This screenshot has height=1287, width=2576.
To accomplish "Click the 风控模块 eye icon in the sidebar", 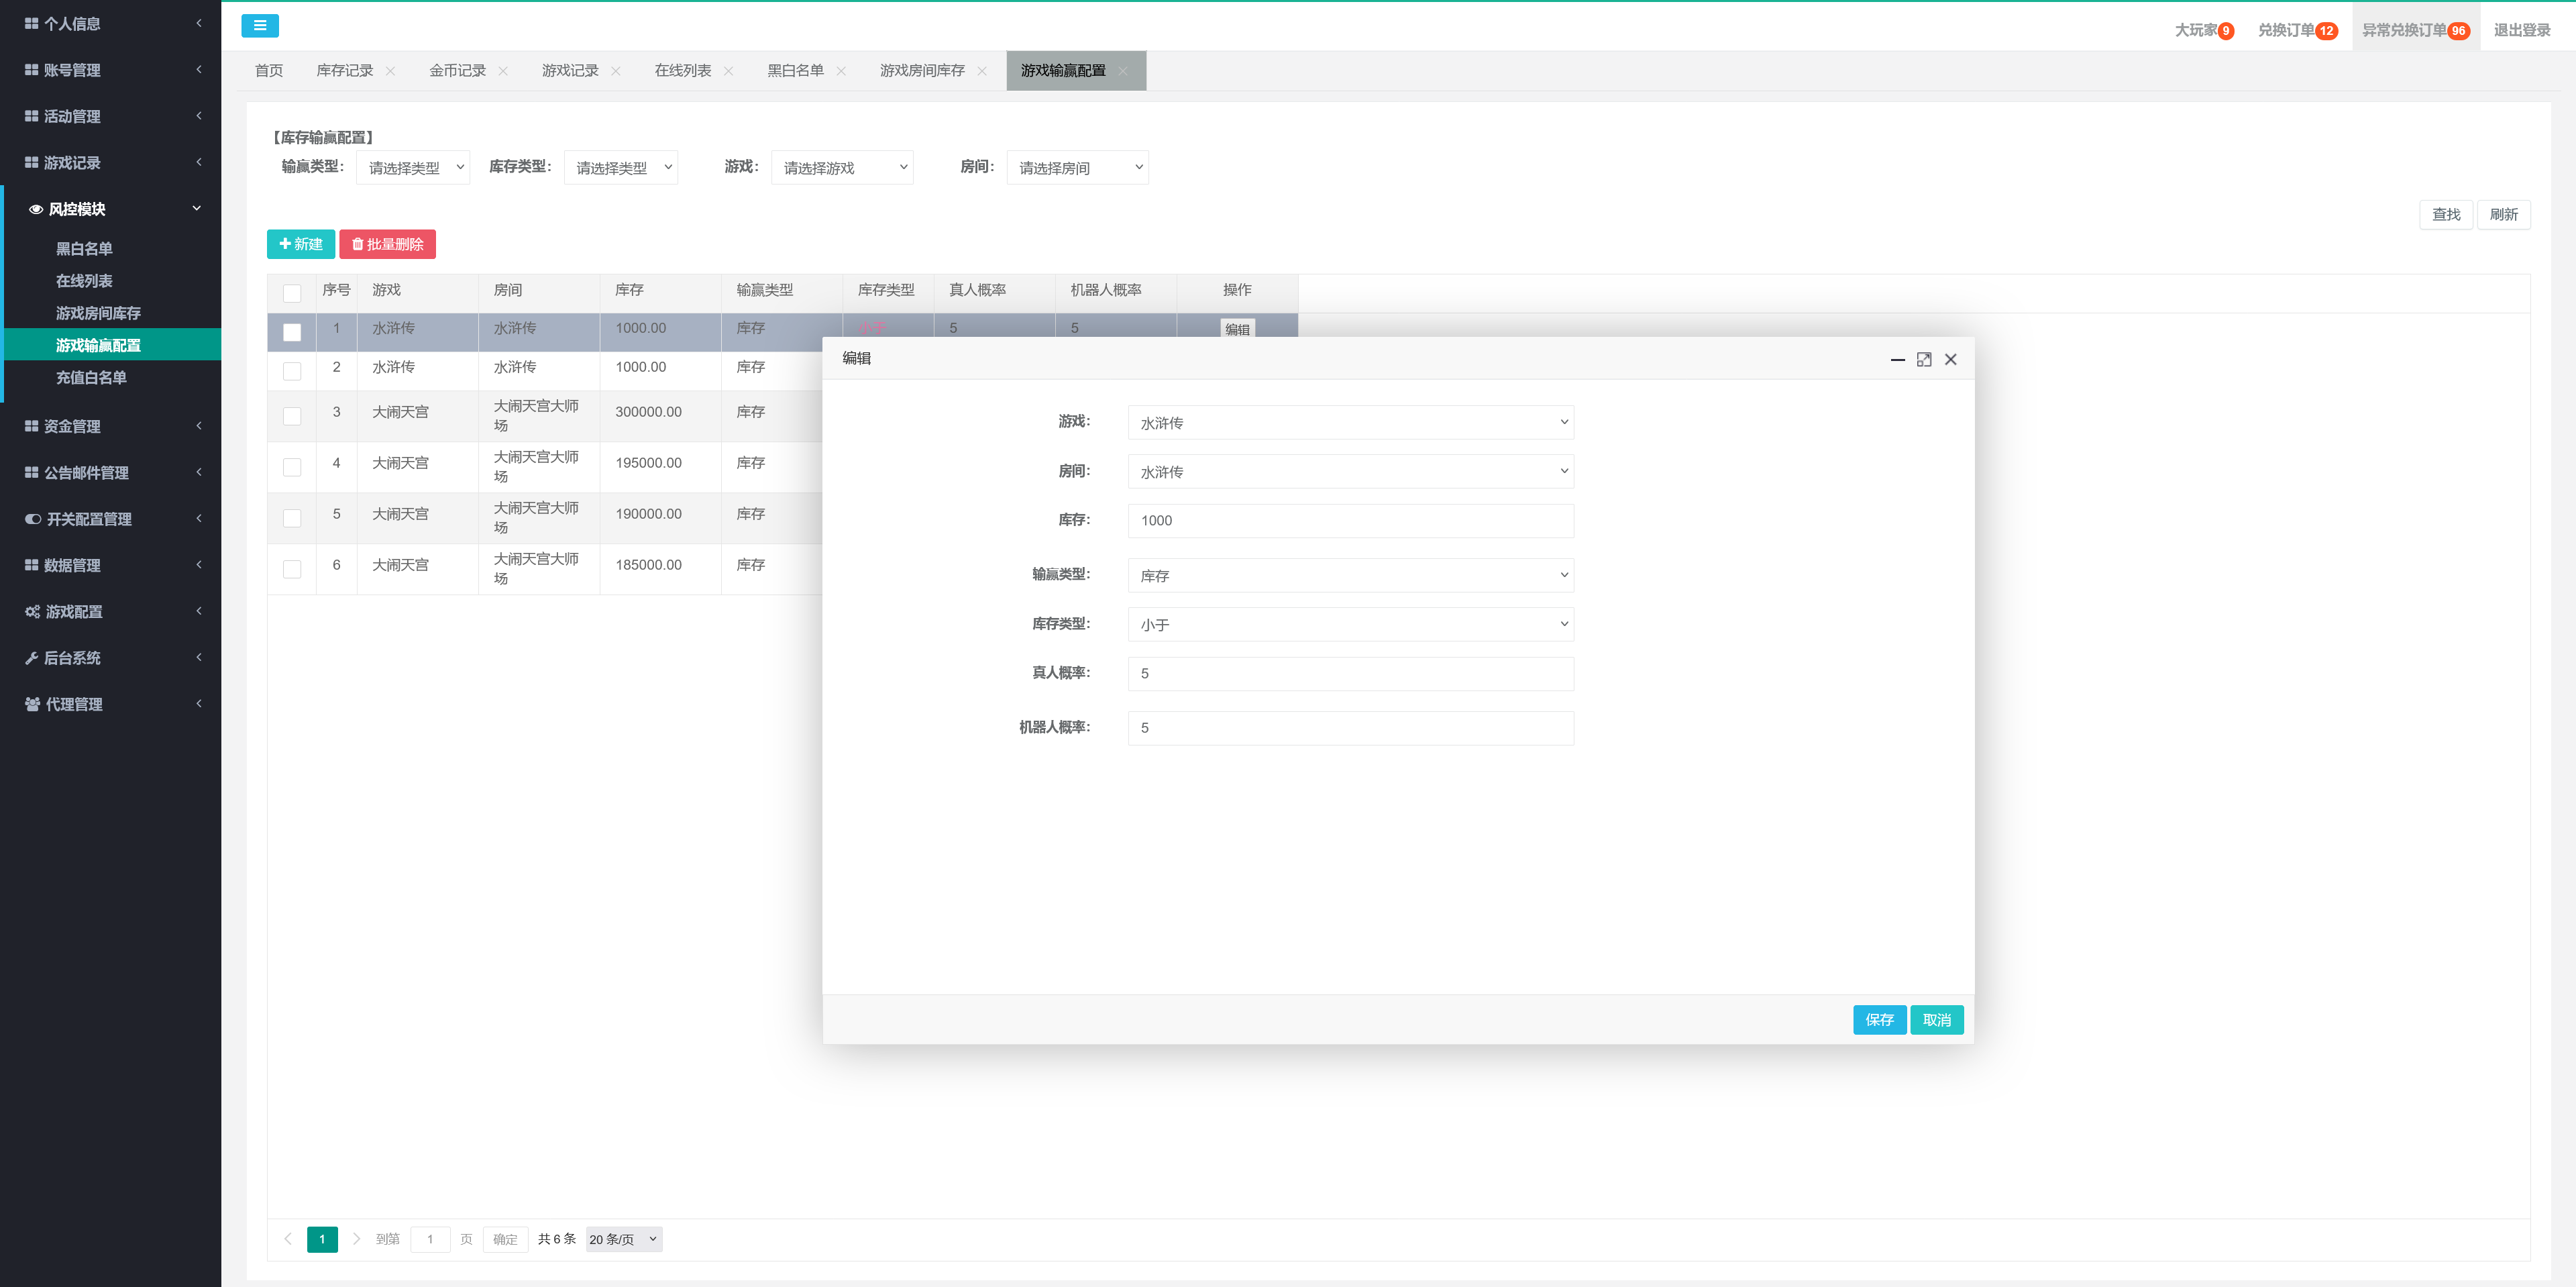I will click(x=36, y=210).
